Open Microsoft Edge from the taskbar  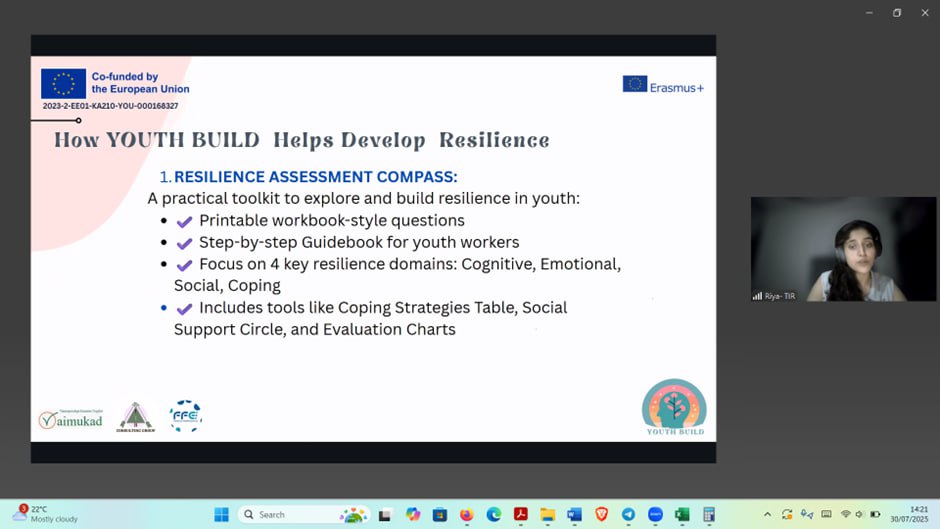click(x=493, y=515)
